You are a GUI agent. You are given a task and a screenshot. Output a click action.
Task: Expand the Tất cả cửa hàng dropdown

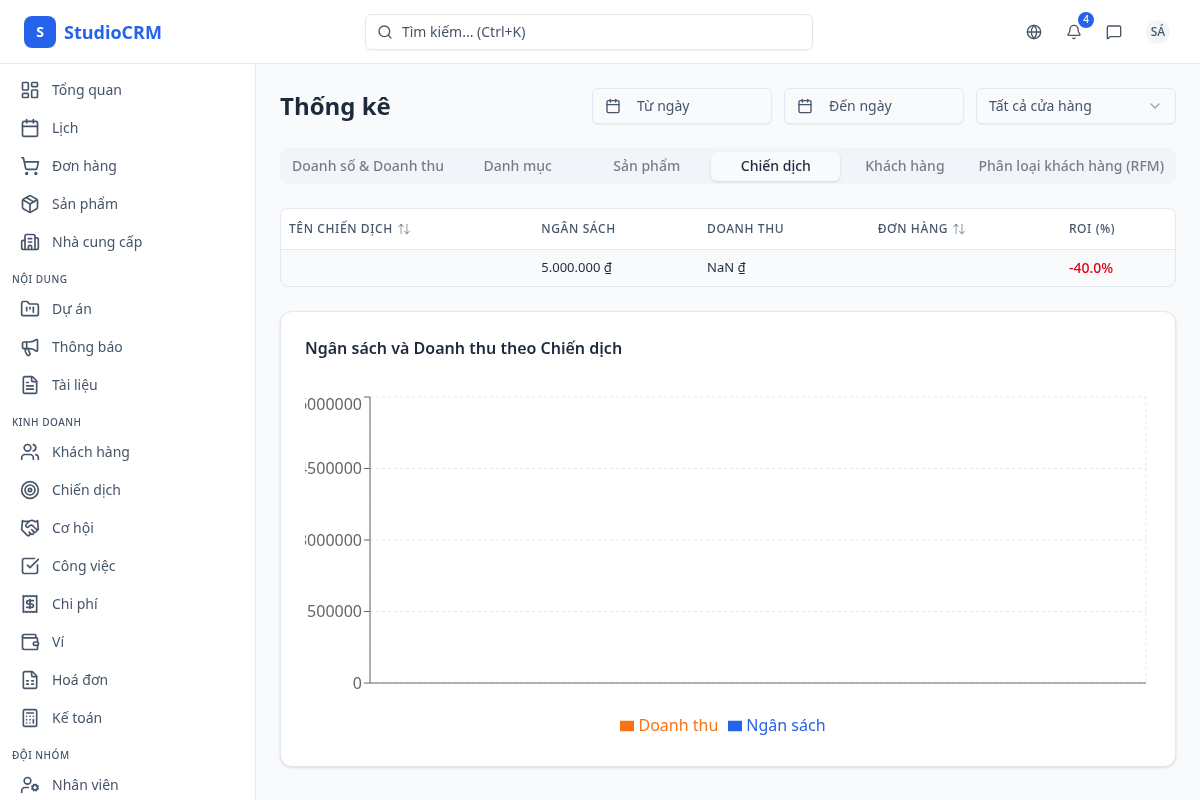click(x=1075, y=106)
